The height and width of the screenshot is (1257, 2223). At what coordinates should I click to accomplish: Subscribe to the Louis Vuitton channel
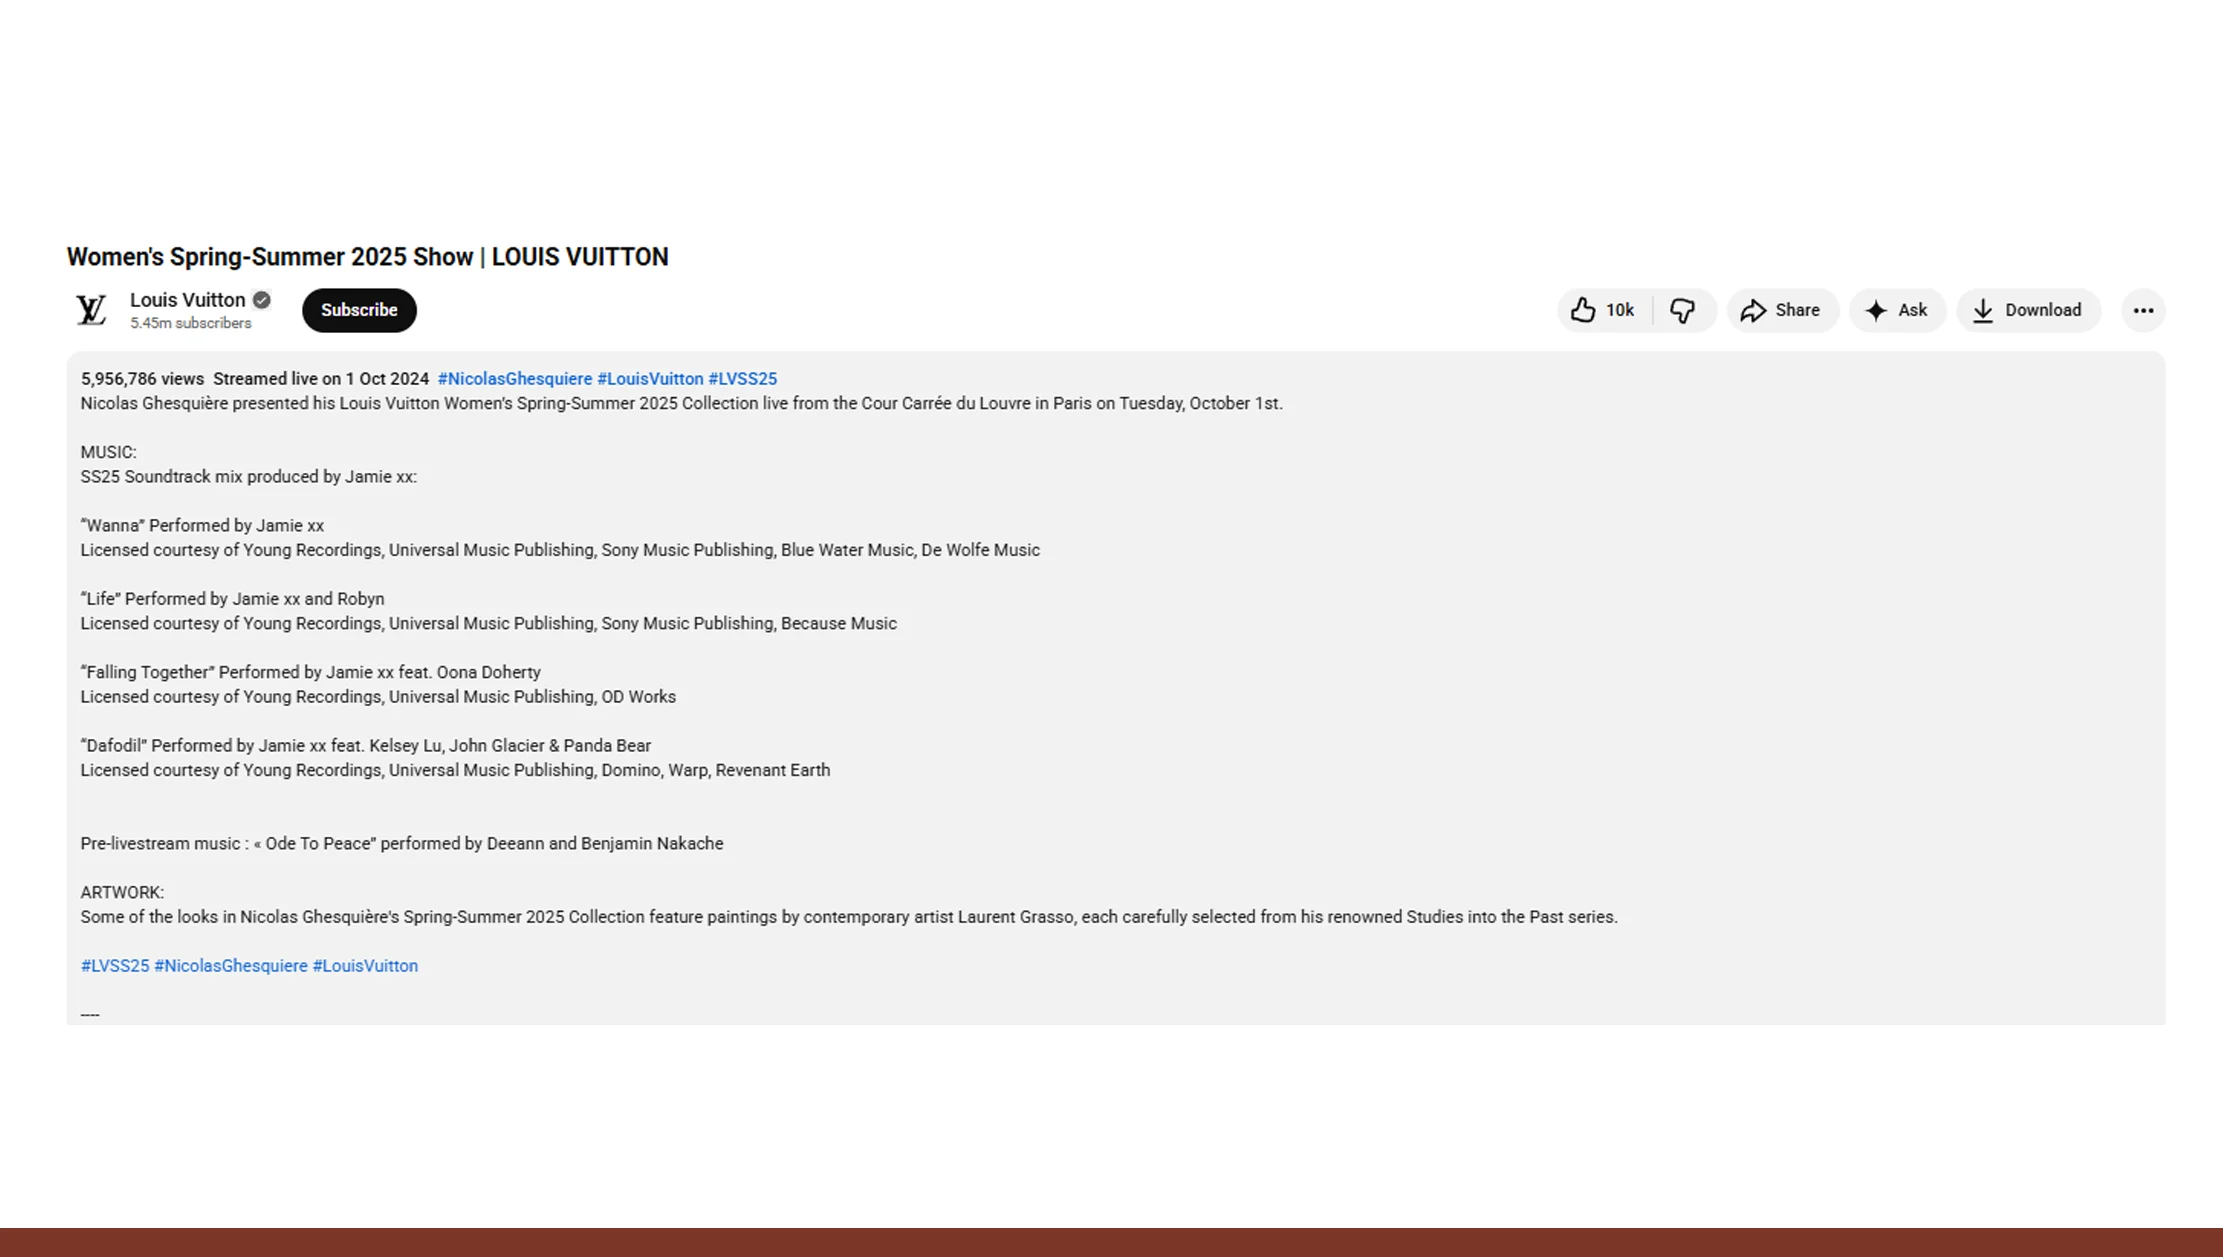[x=359, y=310]
